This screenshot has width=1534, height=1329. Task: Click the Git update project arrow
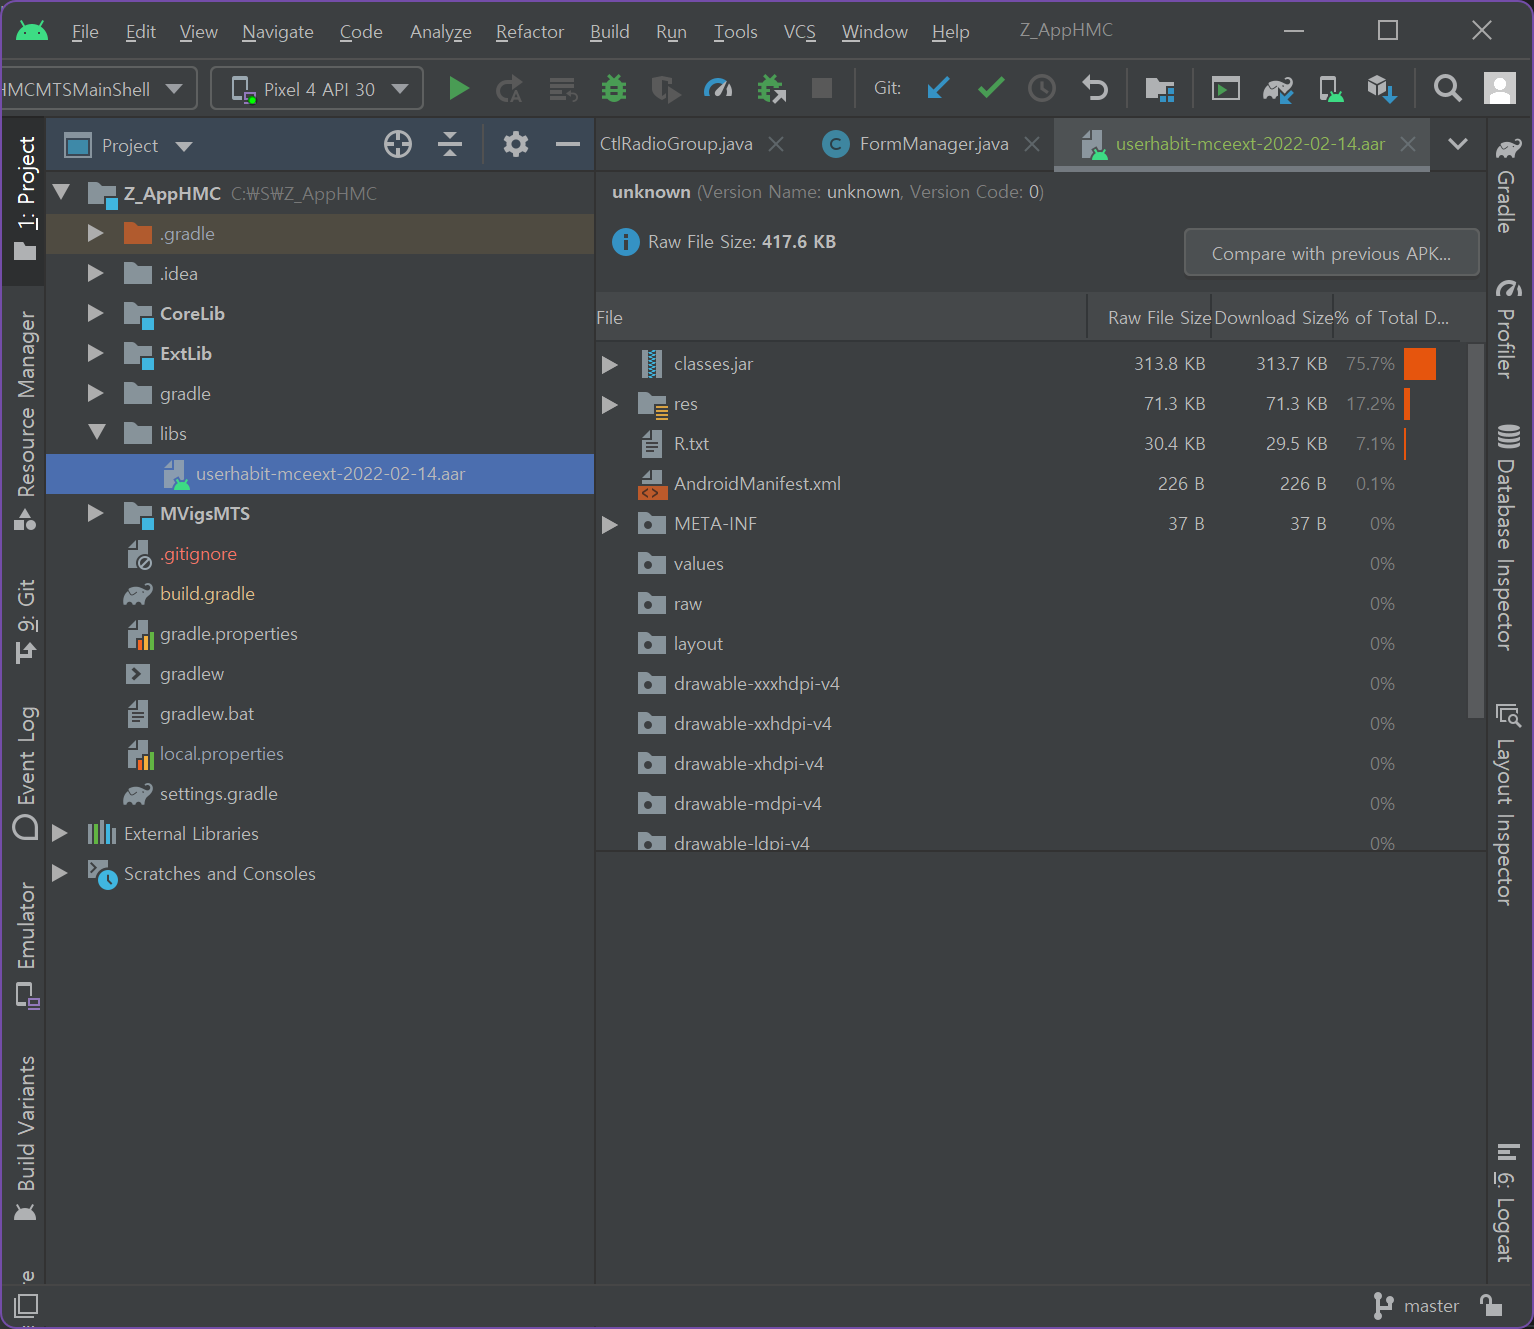click(x=938, y=89)
